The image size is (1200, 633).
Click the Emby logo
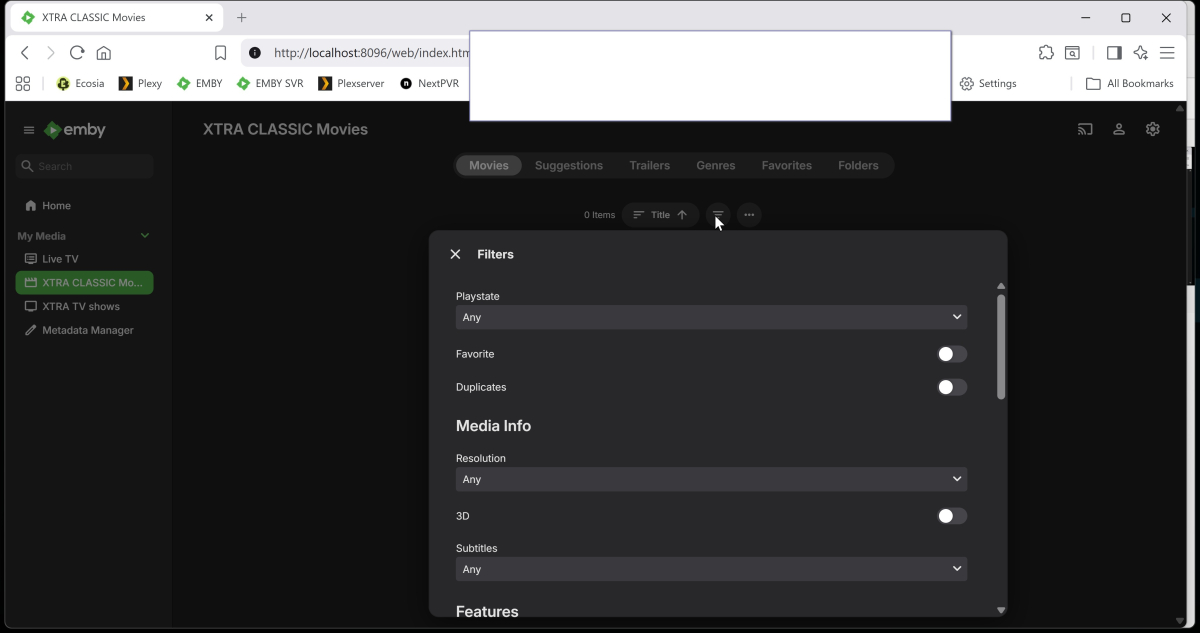pyautogui.click(x=75, y=130)
